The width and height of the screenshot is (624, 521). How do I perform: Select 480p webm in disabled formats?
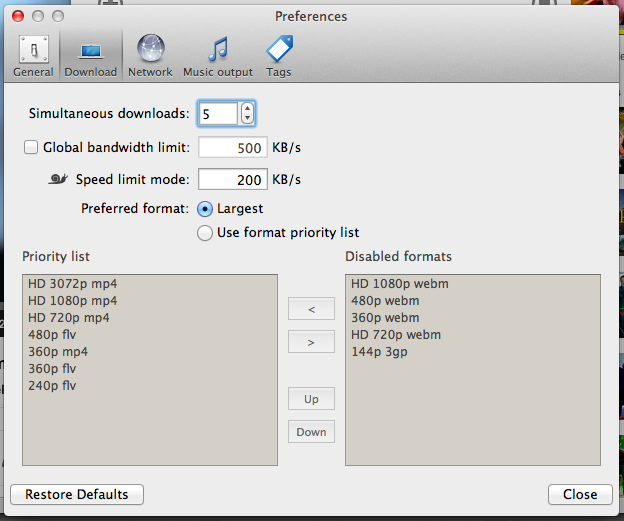point(473,301)
